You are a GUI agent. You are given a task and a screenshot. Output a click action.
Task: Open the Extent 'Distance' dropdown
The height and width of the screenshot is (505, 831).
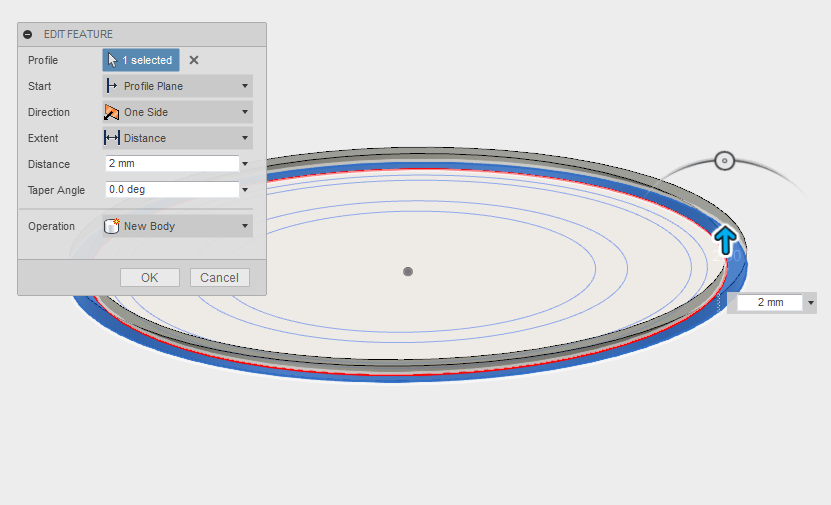(x=178, y=138)
